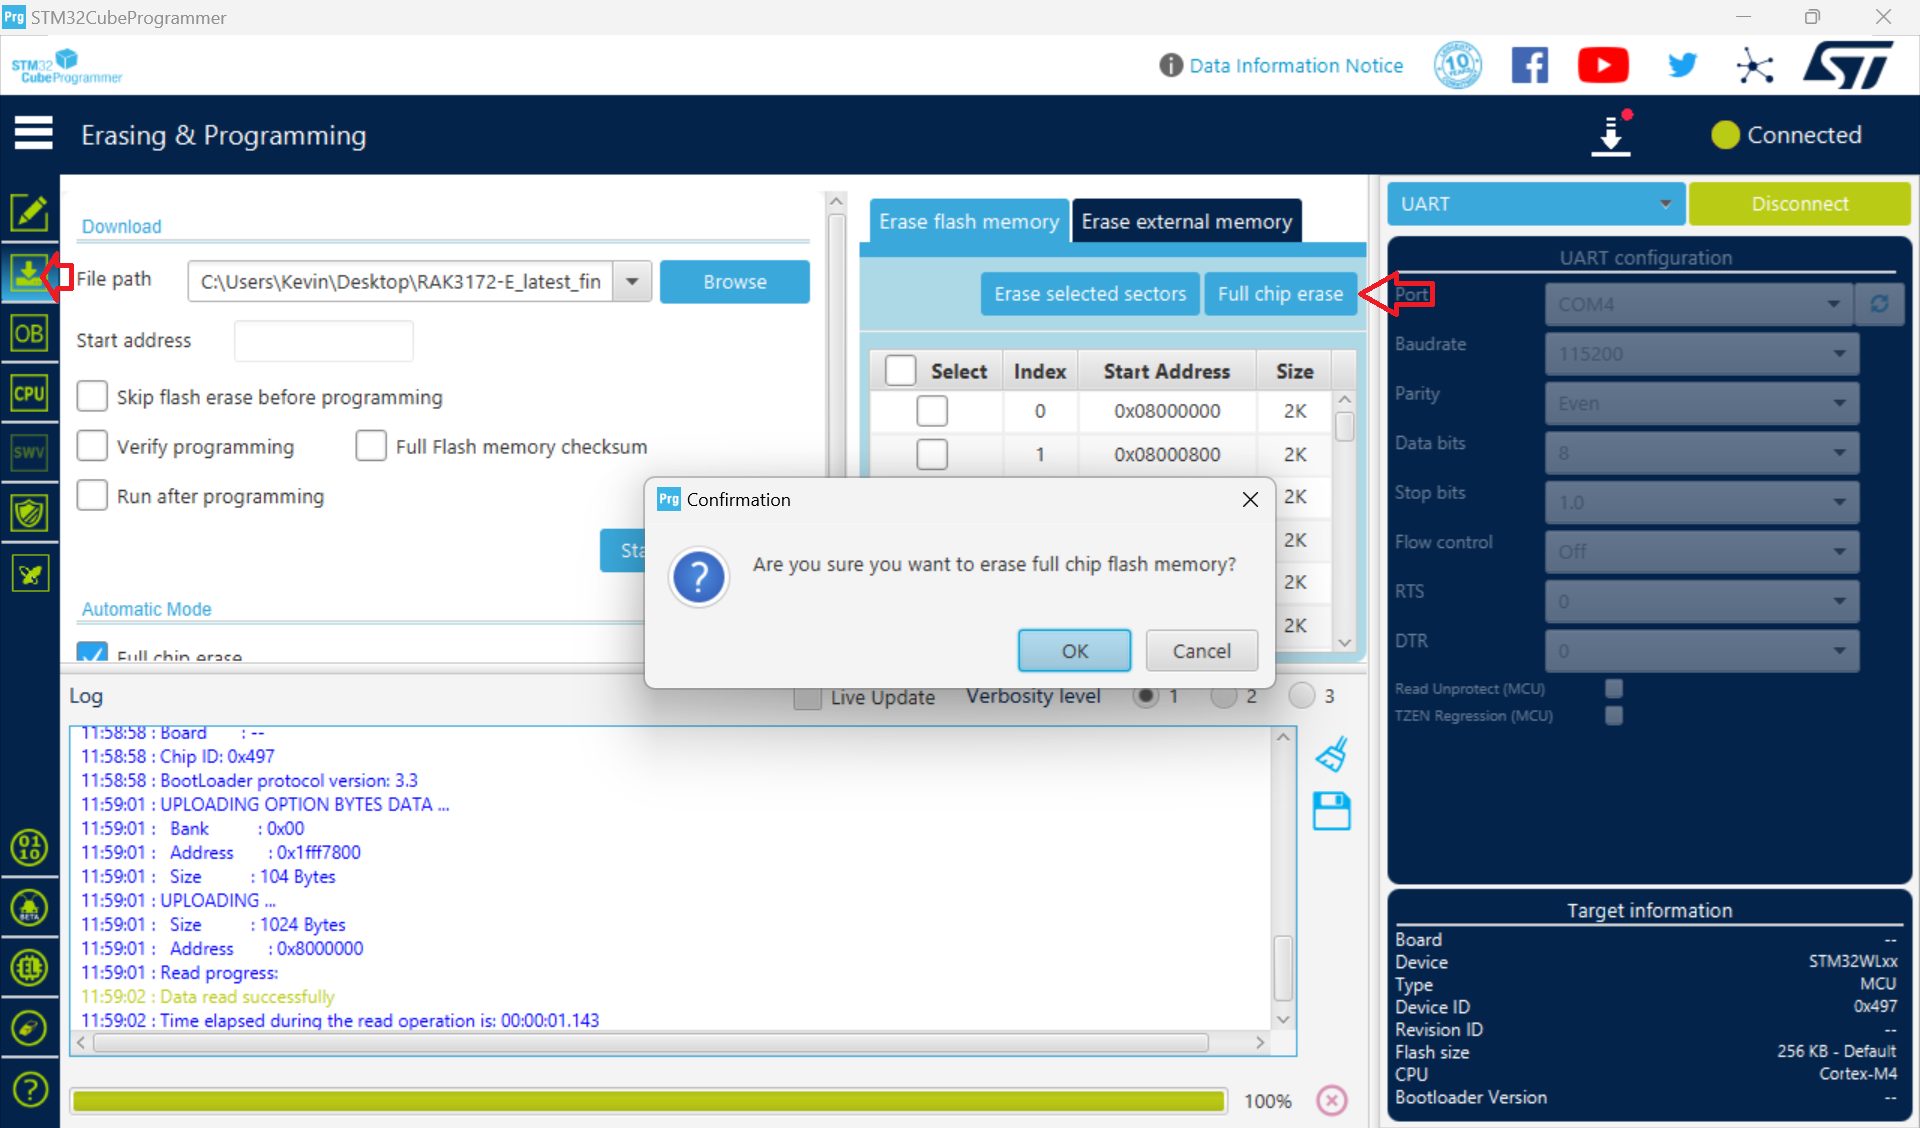
Task: Open the Data bits dropdown
Action: coord(1702,452)
